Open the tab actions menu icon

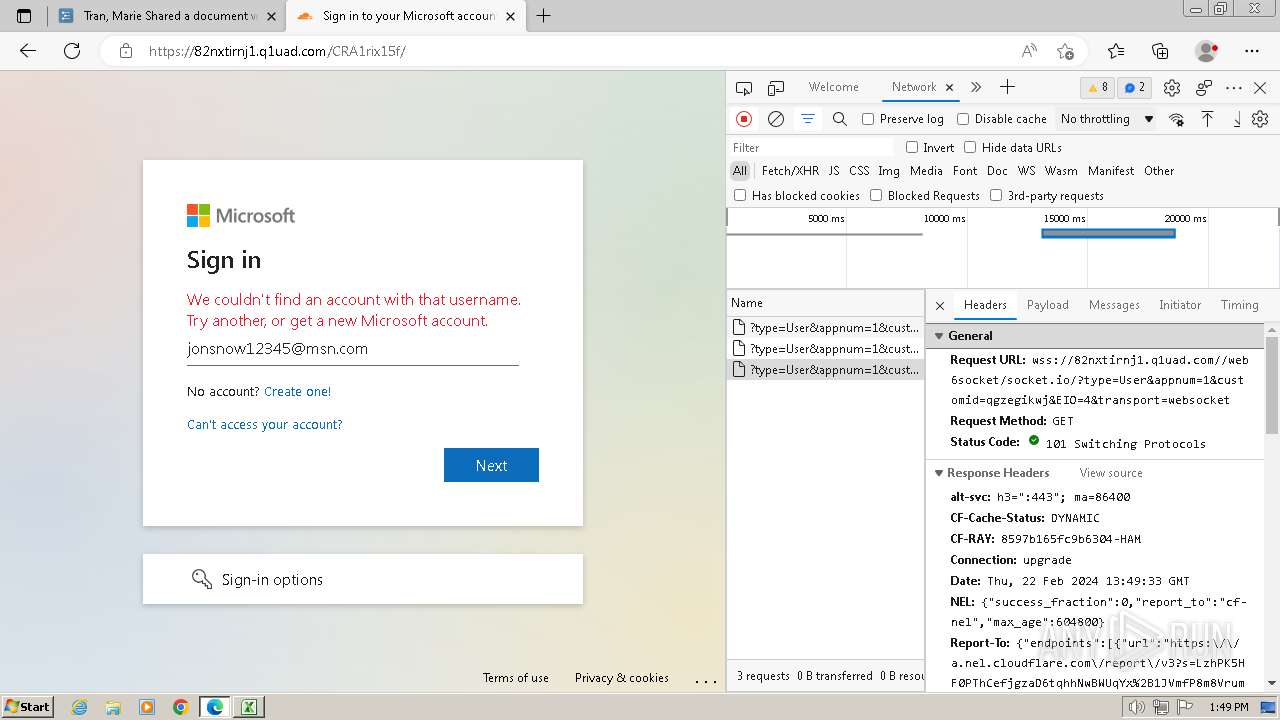point(24,16)
